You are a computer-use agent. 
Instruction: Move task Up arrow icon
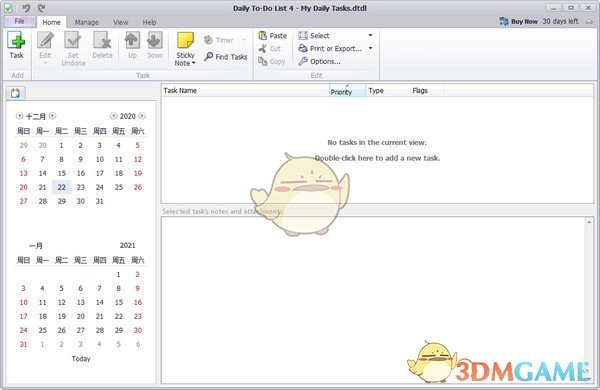[132, 40]
